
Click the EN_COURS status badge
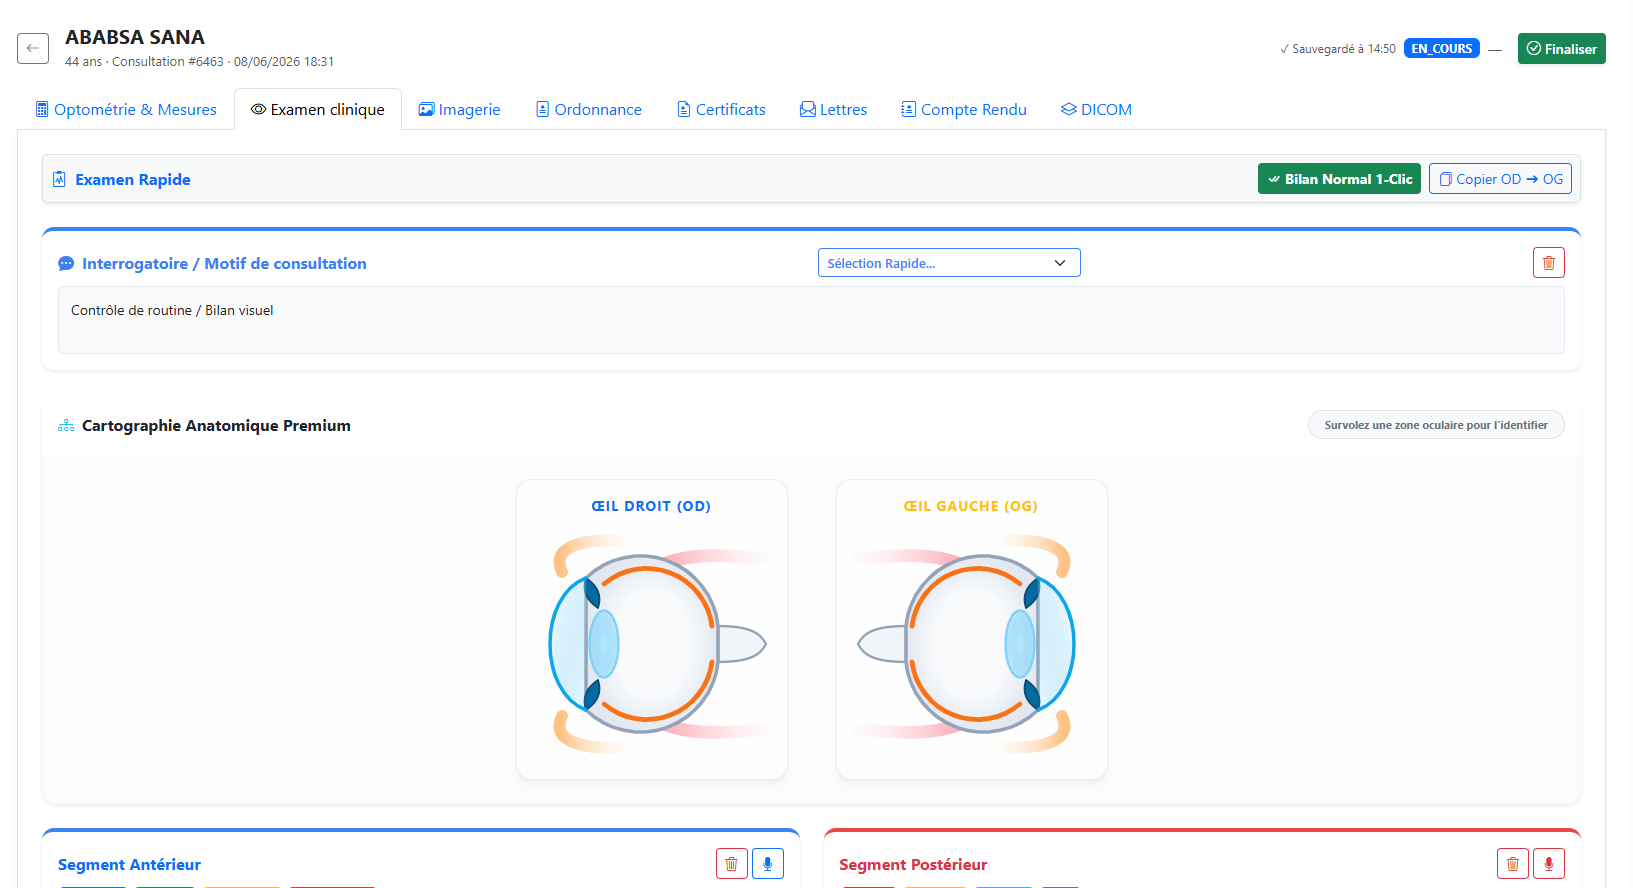click(1441, 48)
